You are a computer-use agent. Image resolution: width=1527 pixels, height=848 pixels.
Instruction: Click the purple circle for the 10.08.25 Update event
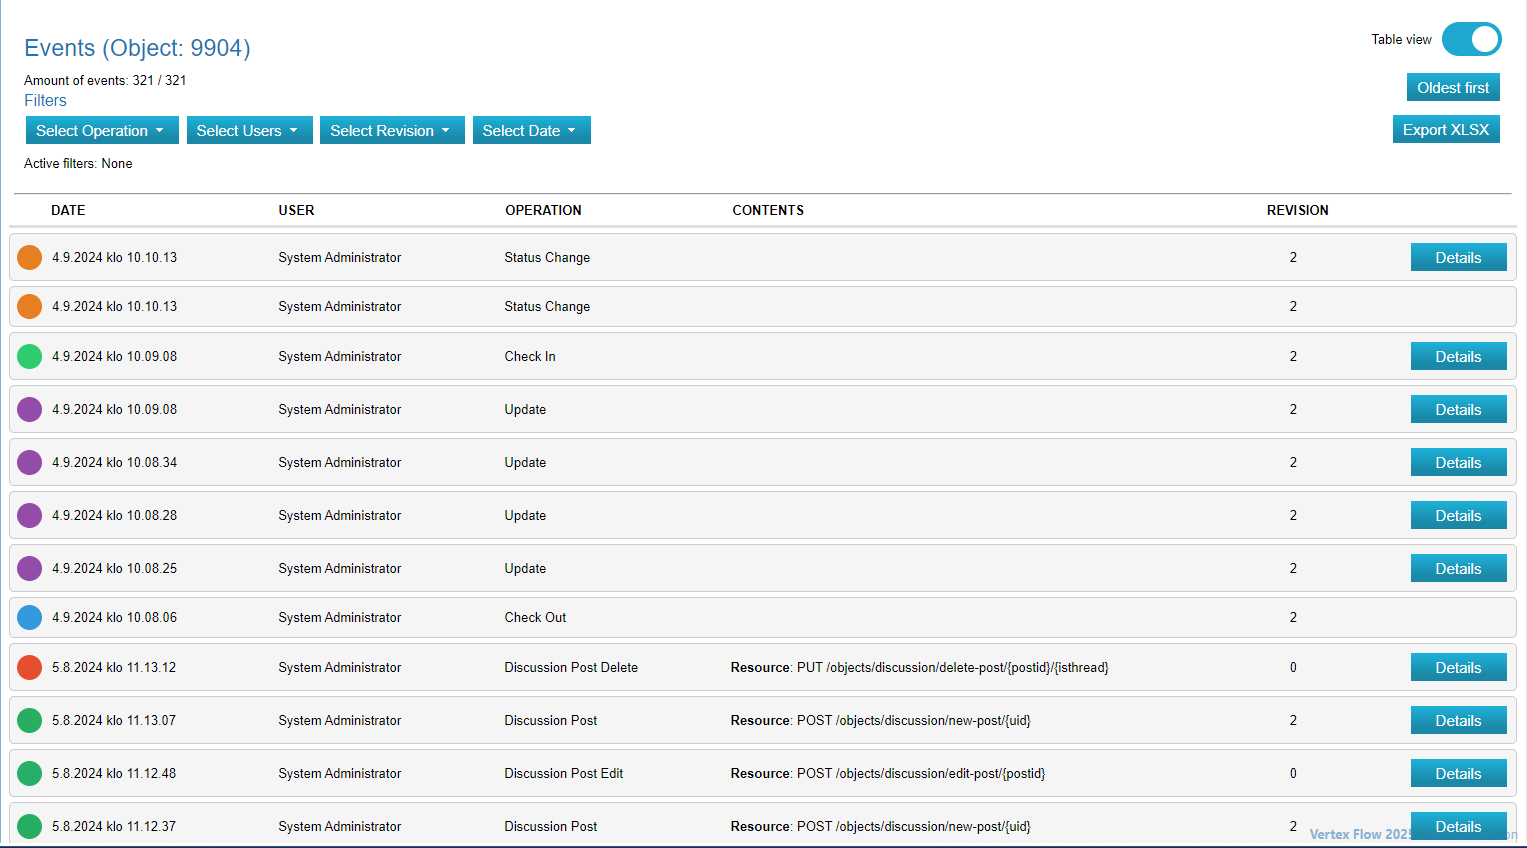pos(30,568)
